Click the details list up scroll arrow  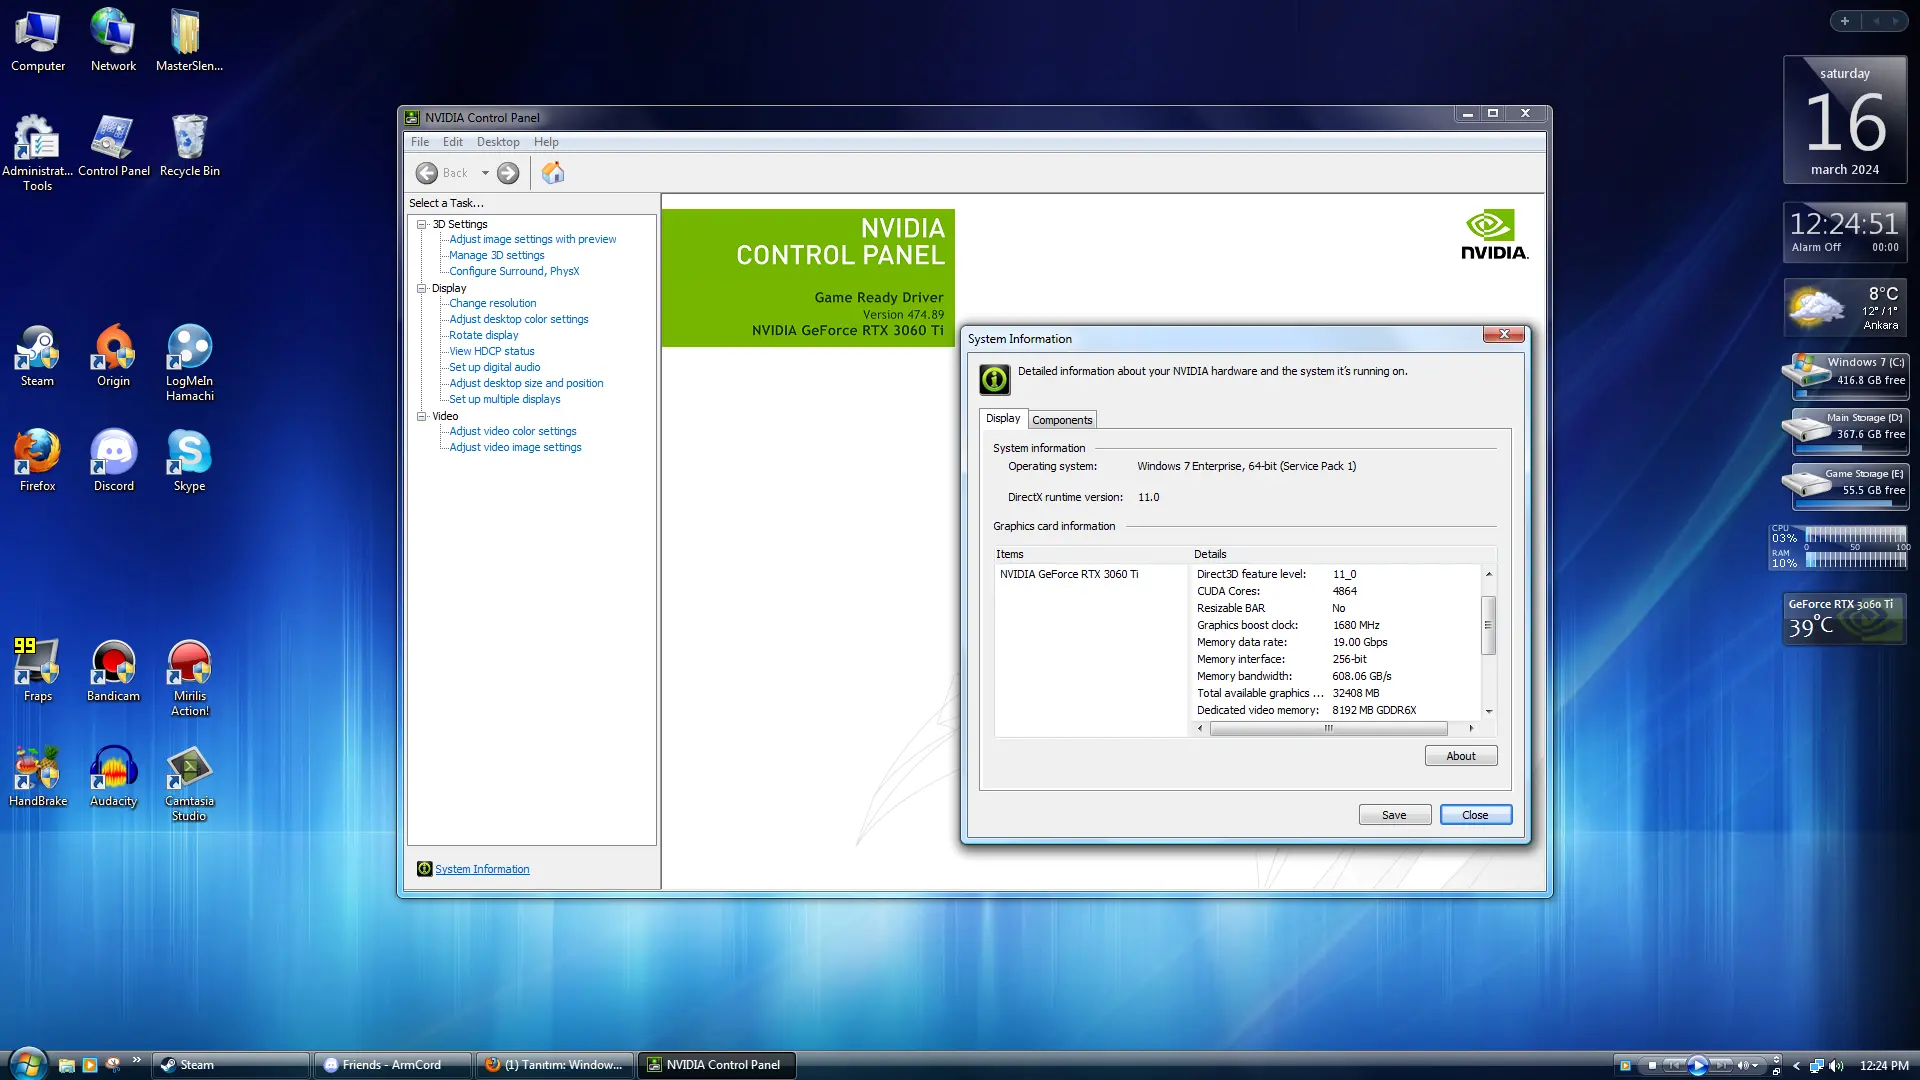(1489, 574)
